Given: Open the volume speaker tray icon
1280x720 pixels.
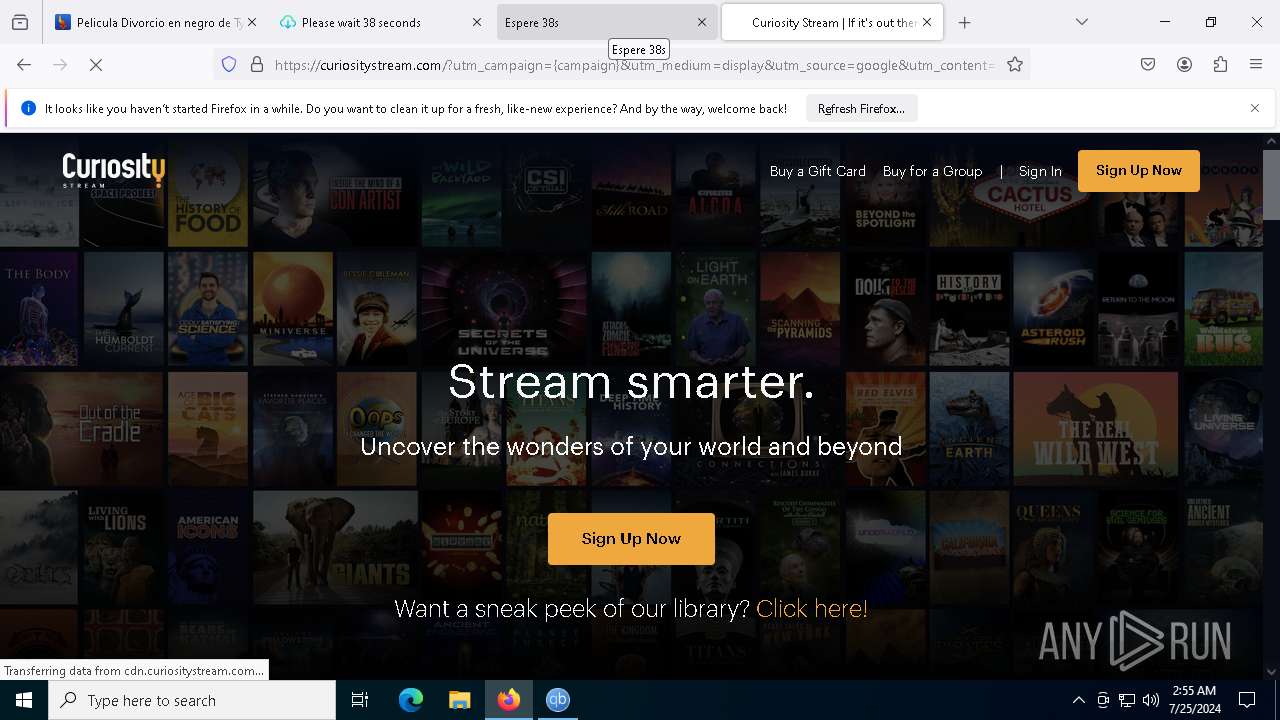Looking at the screenshot, I should [1151, 700].
